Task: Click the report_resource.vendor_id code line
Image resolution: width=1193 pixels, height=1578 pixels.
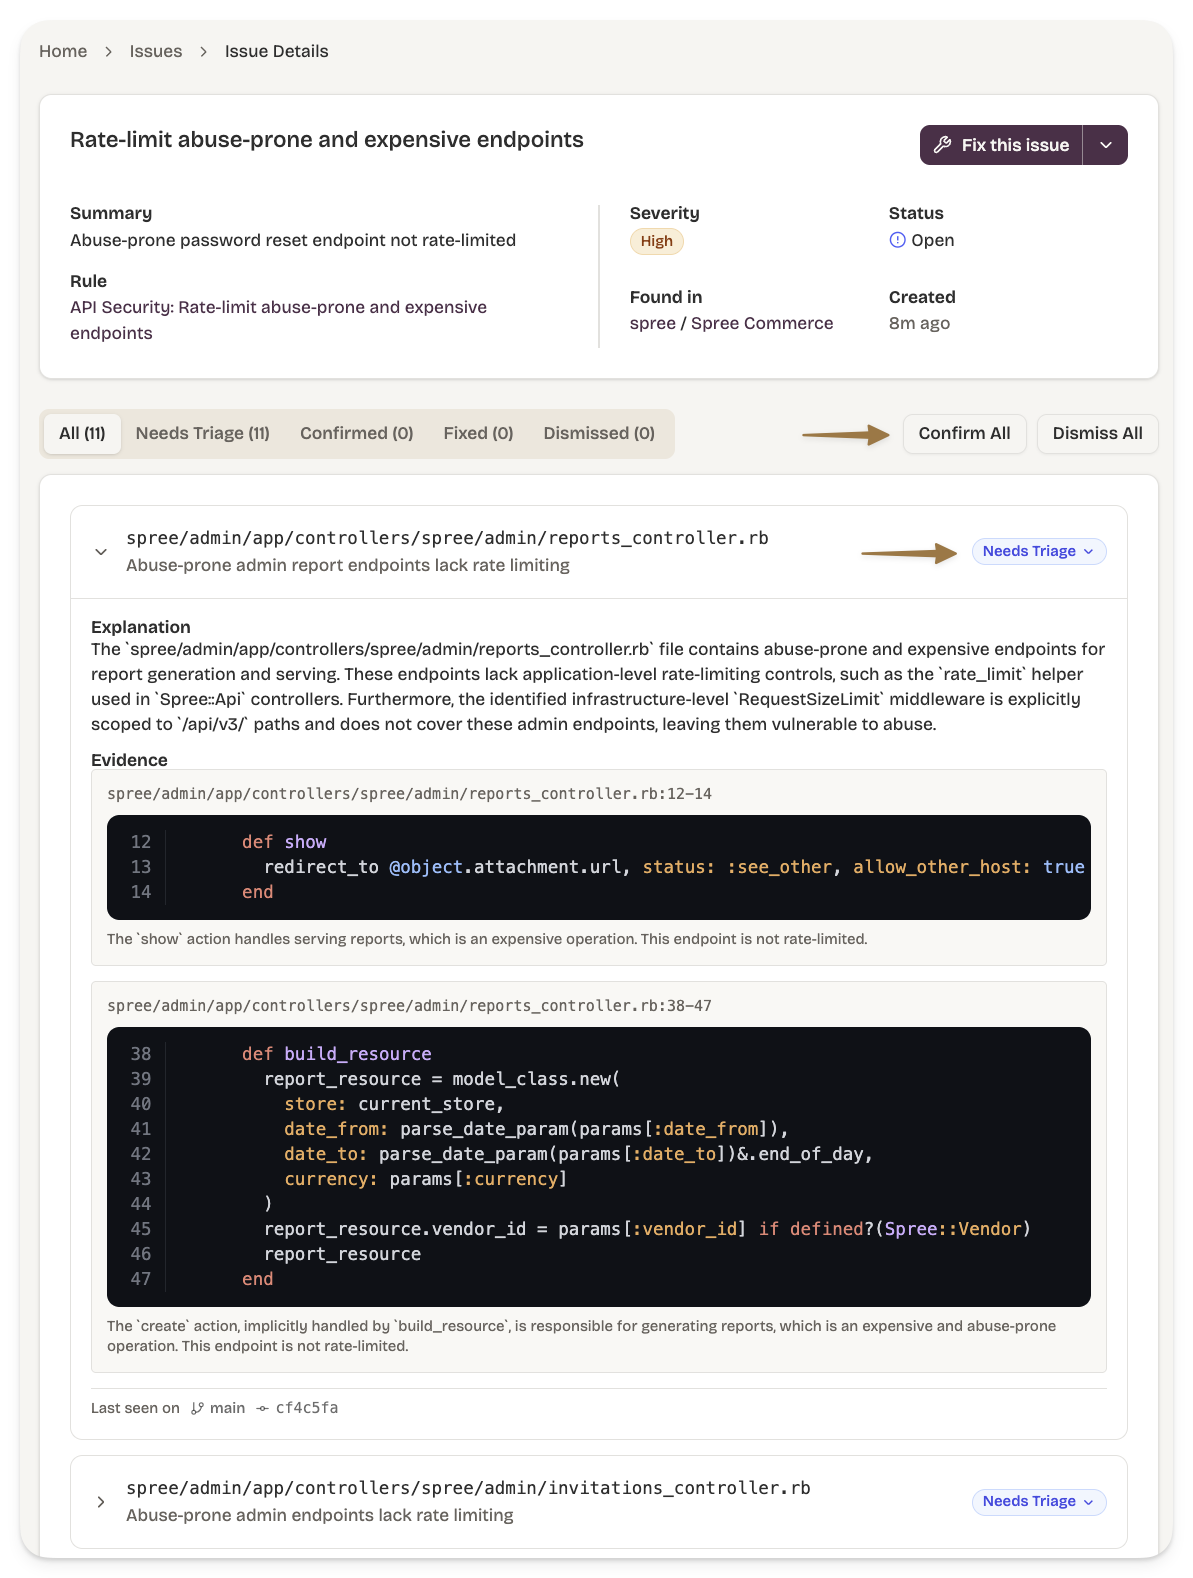Action: pyautogui.click(x=647, y=1229)
